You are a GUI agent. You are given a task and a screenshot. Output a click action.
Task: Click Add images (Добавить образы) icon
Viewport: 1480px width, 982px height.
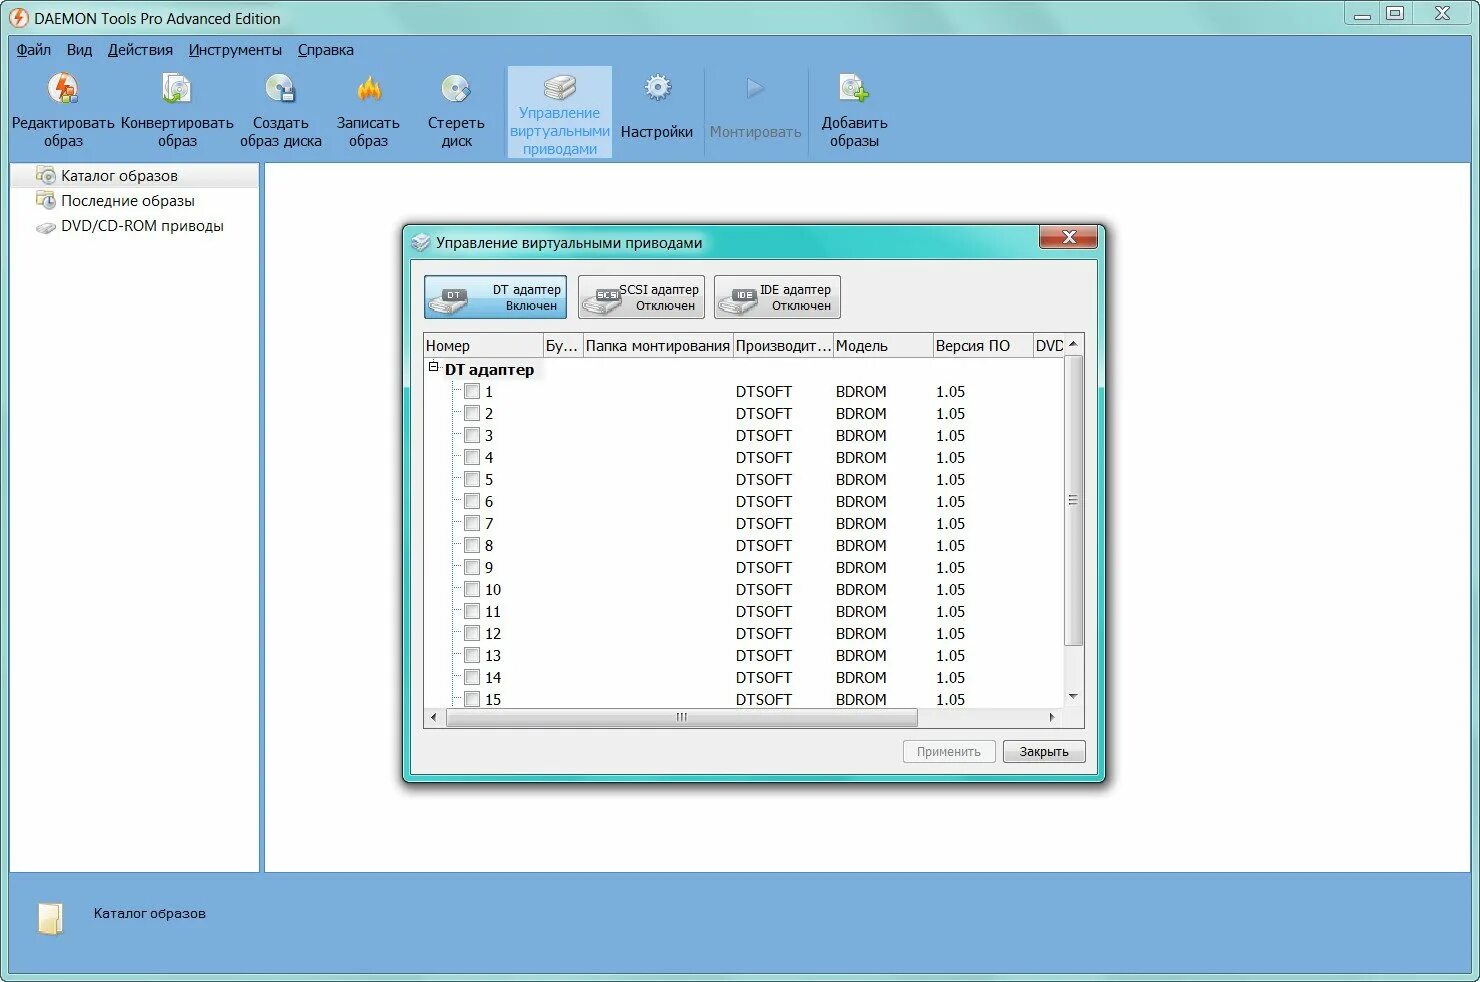click(x=854, y=89)
